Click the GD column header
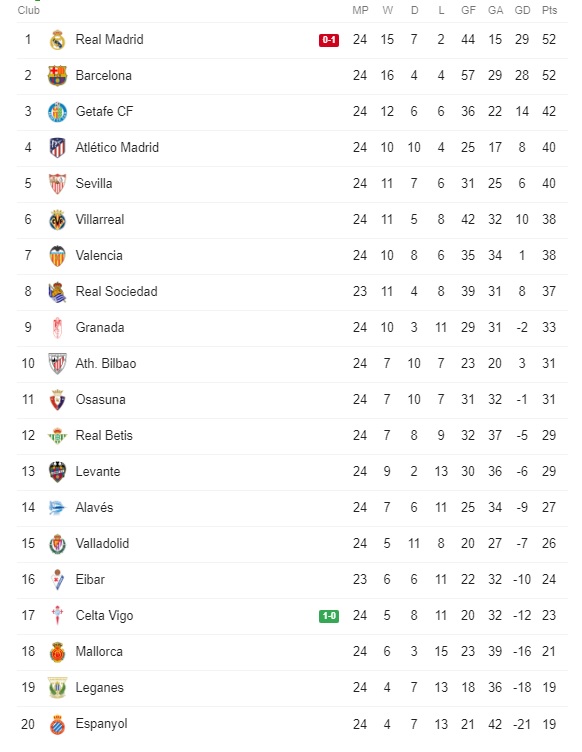This screenshot has width=582, height=752. 523,10
